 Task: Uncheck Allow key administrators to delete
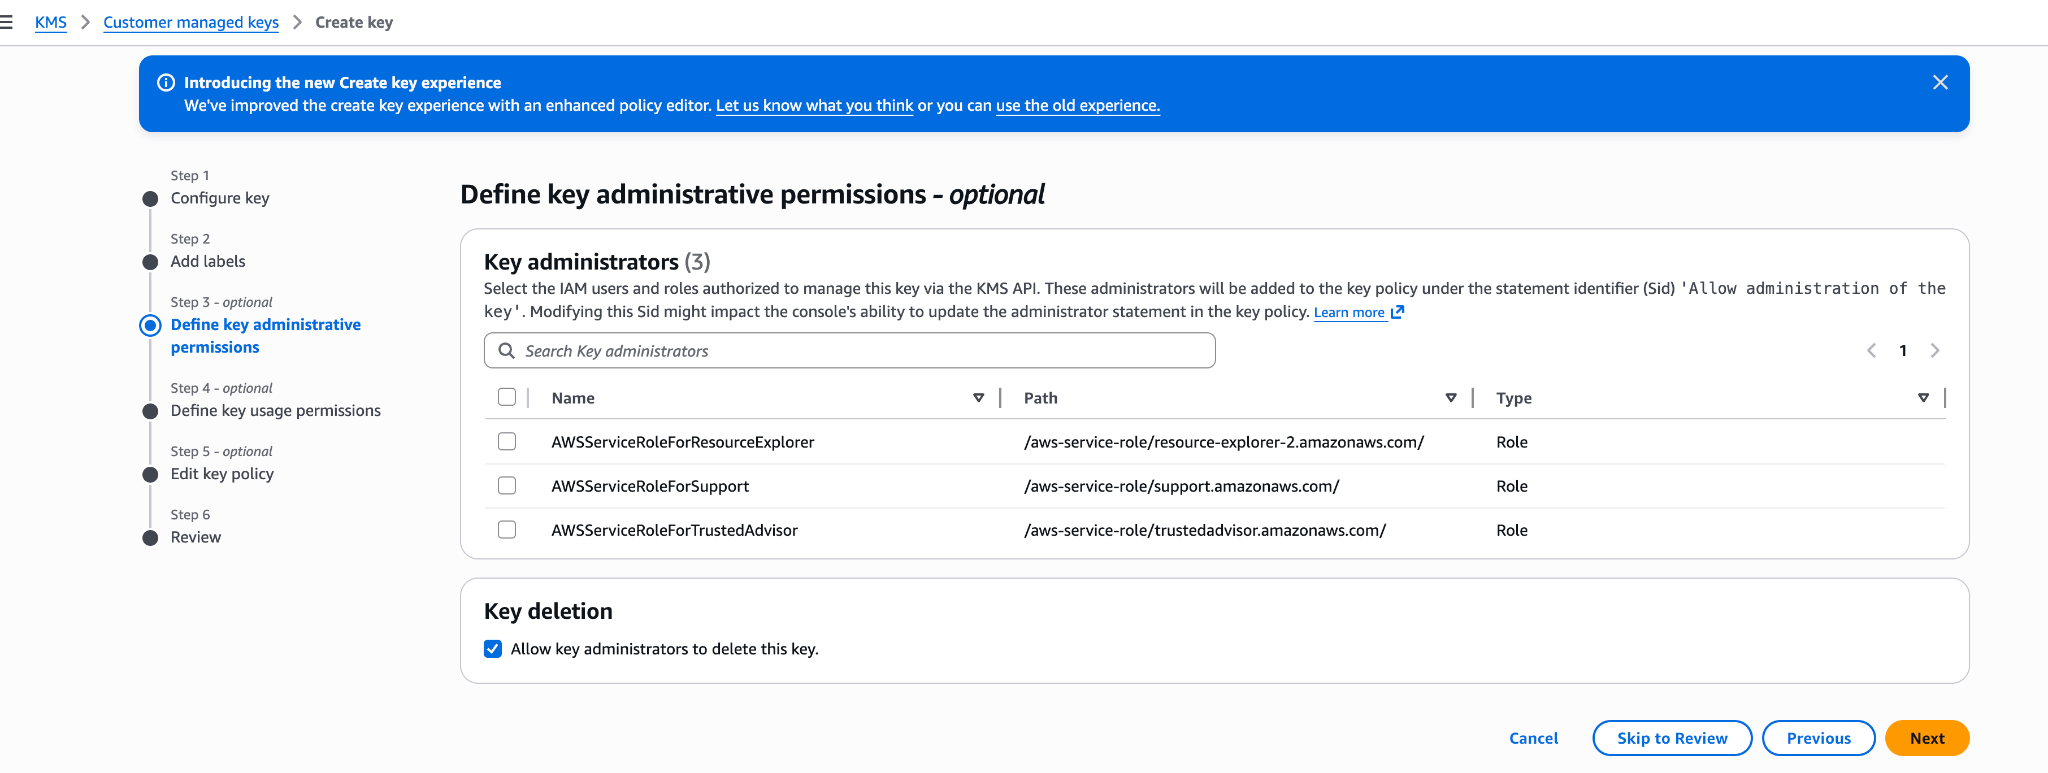click(493, 649)
